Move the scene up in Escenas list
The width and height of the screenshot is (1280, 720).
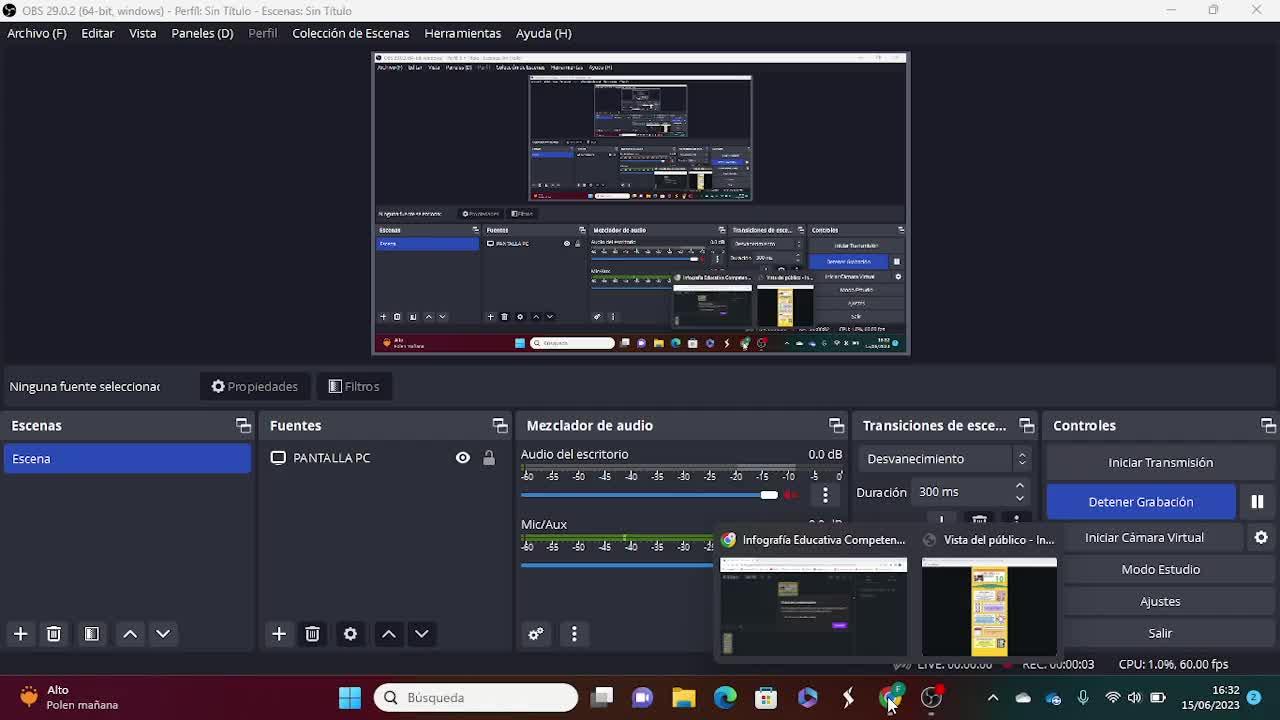pos(130,634)
